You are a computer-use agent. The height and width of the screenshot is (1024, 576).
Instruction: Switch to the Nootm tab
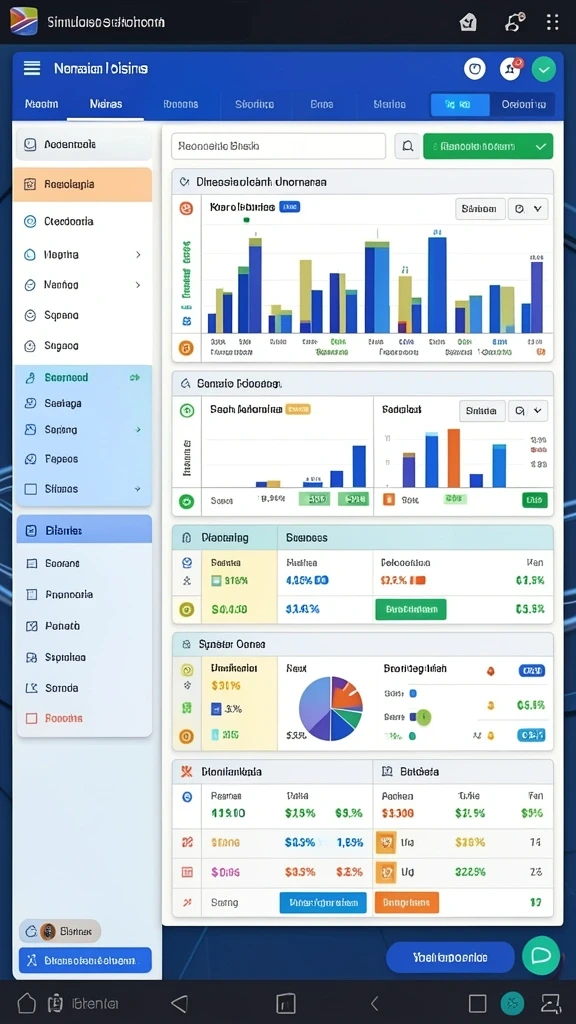click(41, 104)
